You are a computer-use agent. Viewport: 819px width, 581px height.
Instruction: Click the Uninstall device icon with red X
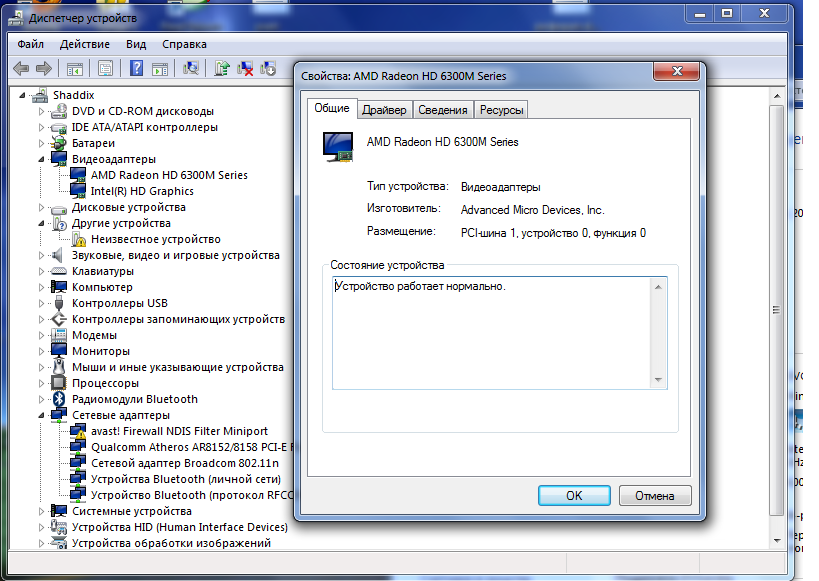(x=245, y=68)
